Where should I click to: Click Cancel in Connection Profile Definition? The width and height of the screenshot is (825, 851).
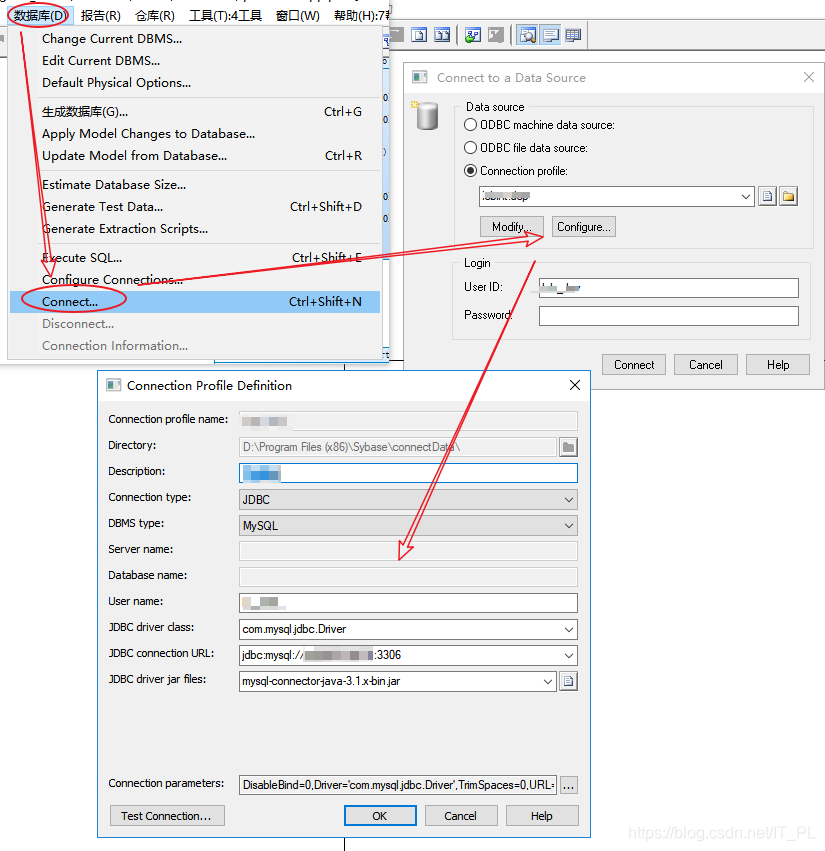pyautogui.click(x=461, y=816)
